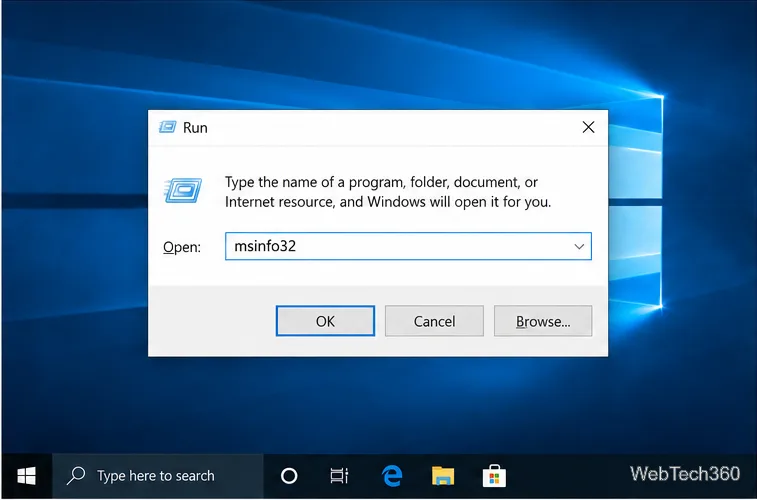
Task: Launch Microsoft Edge from the taskbar
Action: click(392, 476)
